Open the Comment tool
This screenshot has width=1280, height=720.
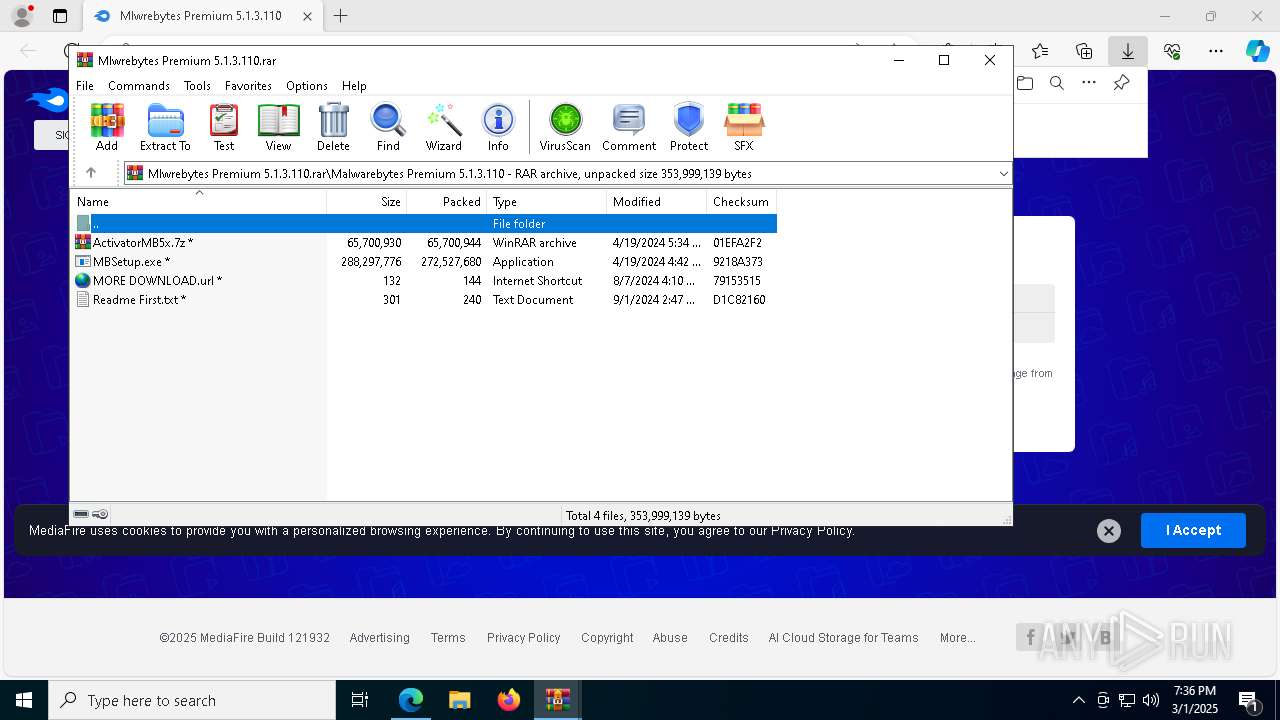629,127
